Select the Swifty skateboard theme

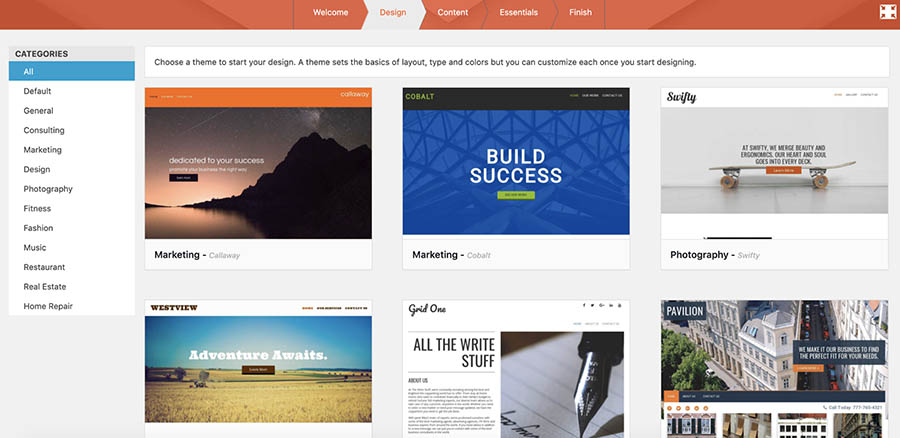(774, 162)
